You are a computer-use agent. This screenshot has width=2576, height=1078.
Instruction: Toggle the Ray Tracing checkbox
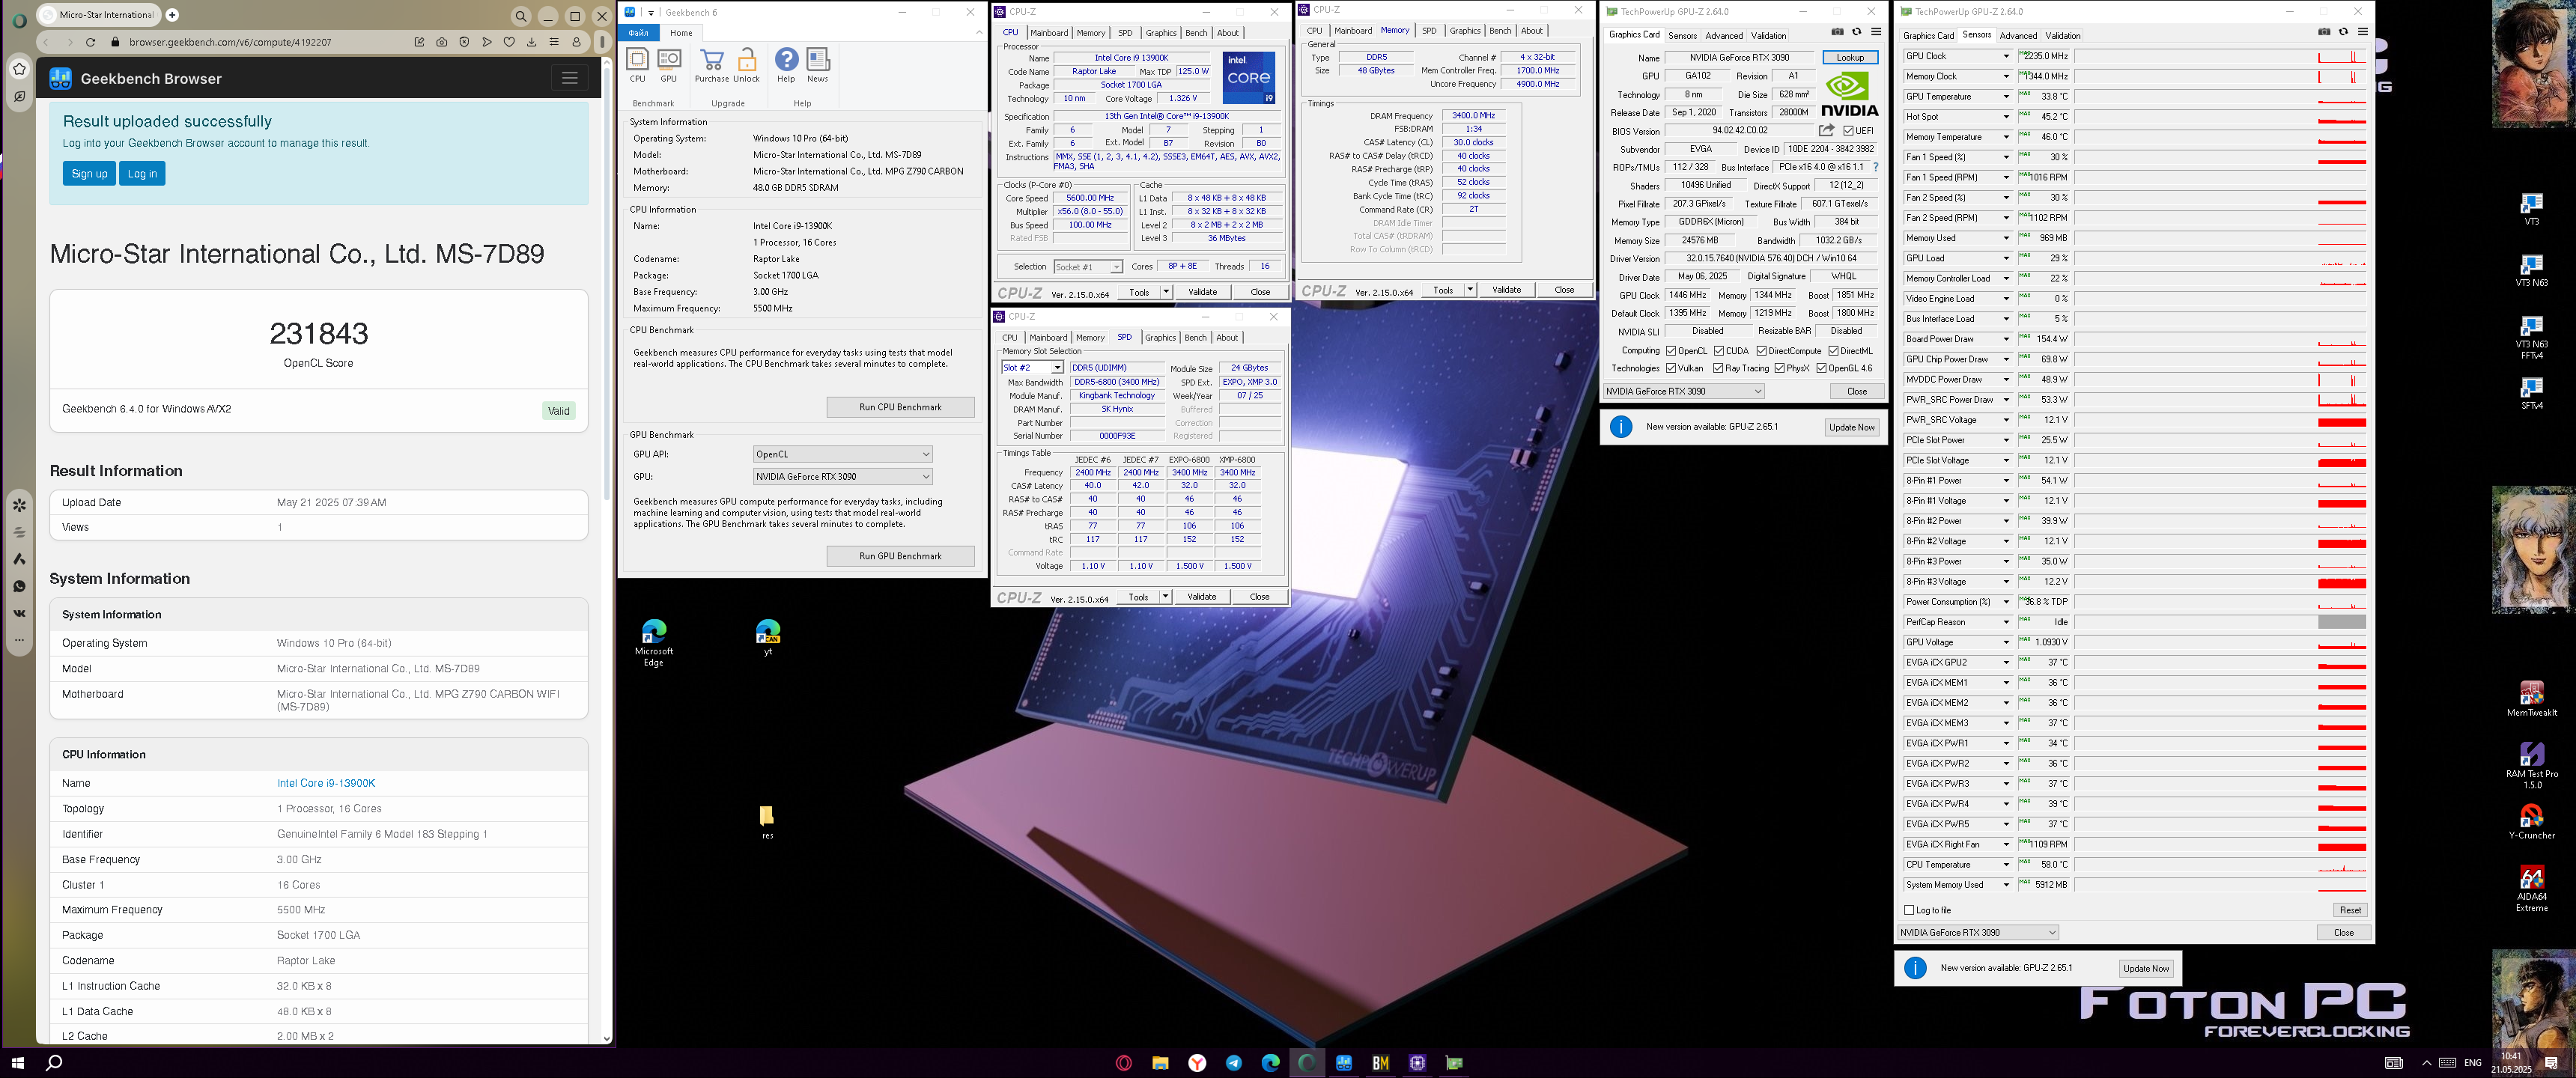pyautogui.click(x=1718, y=368)
